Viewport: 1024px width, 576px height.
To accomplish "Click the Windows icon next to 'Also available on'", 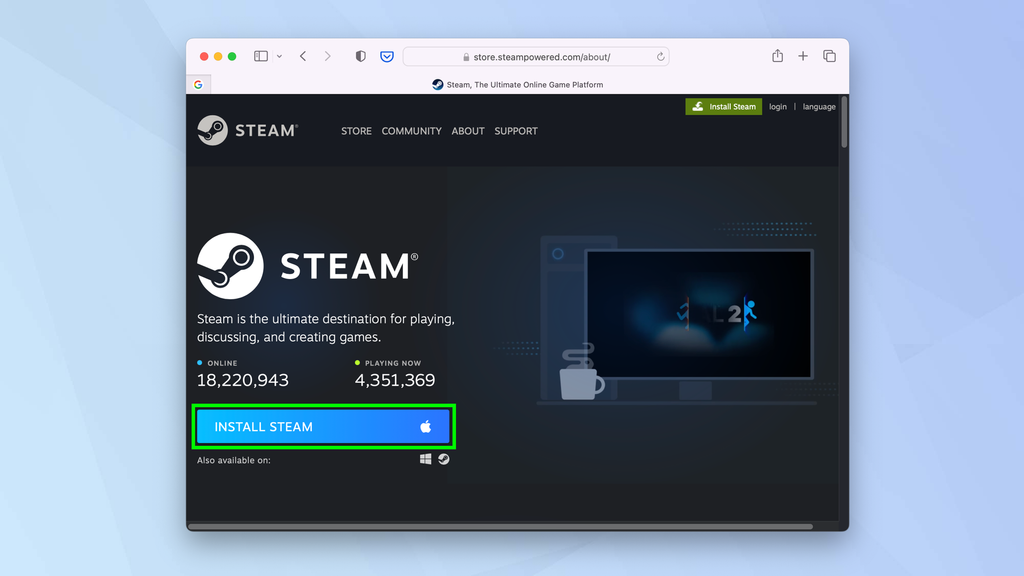I will [425, 458].
